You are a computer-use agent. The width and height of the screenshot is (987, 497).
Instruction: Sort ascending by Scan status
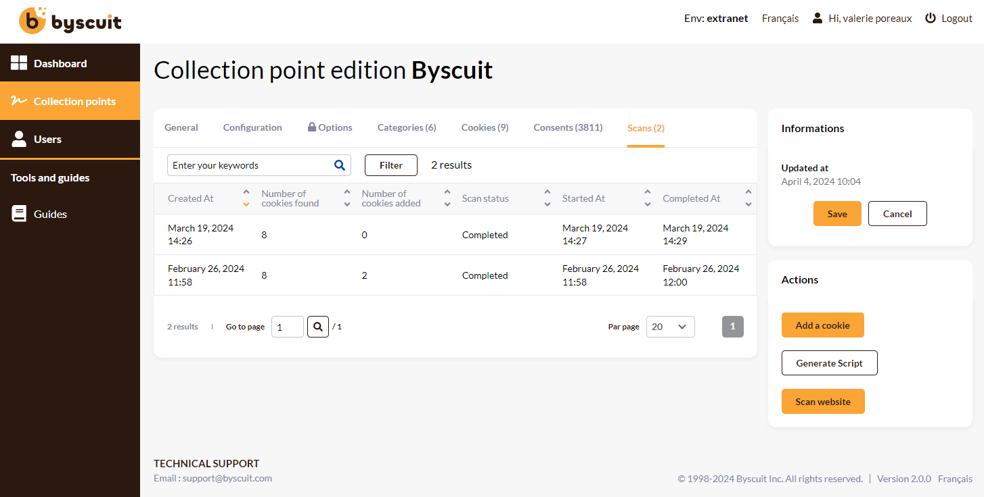[547, 193]
